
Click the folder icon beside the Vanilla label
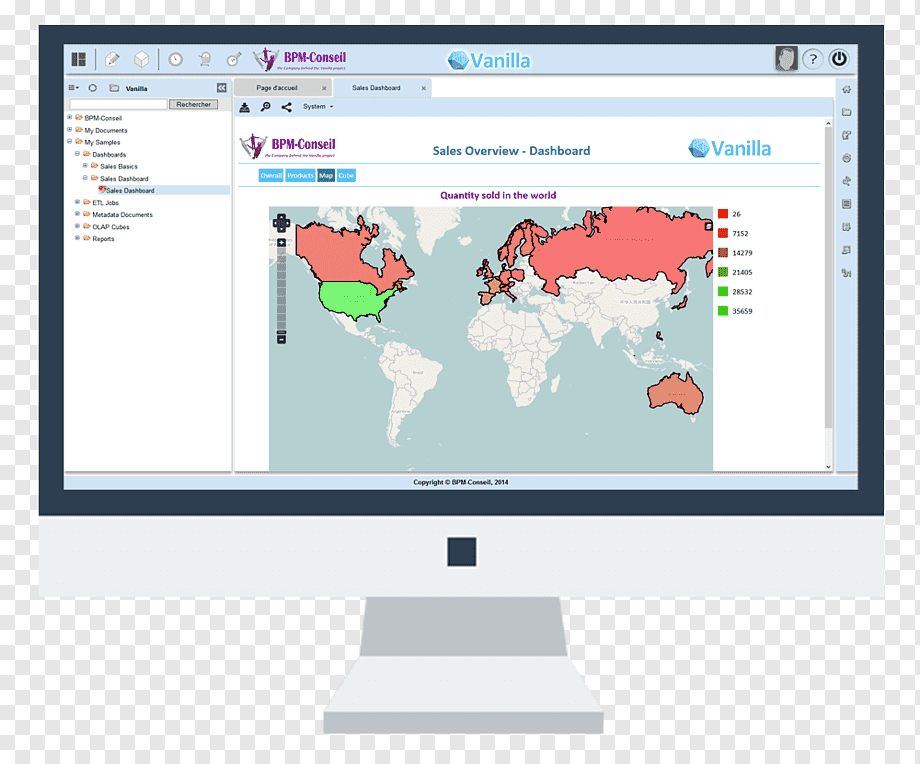pos(114,88)
